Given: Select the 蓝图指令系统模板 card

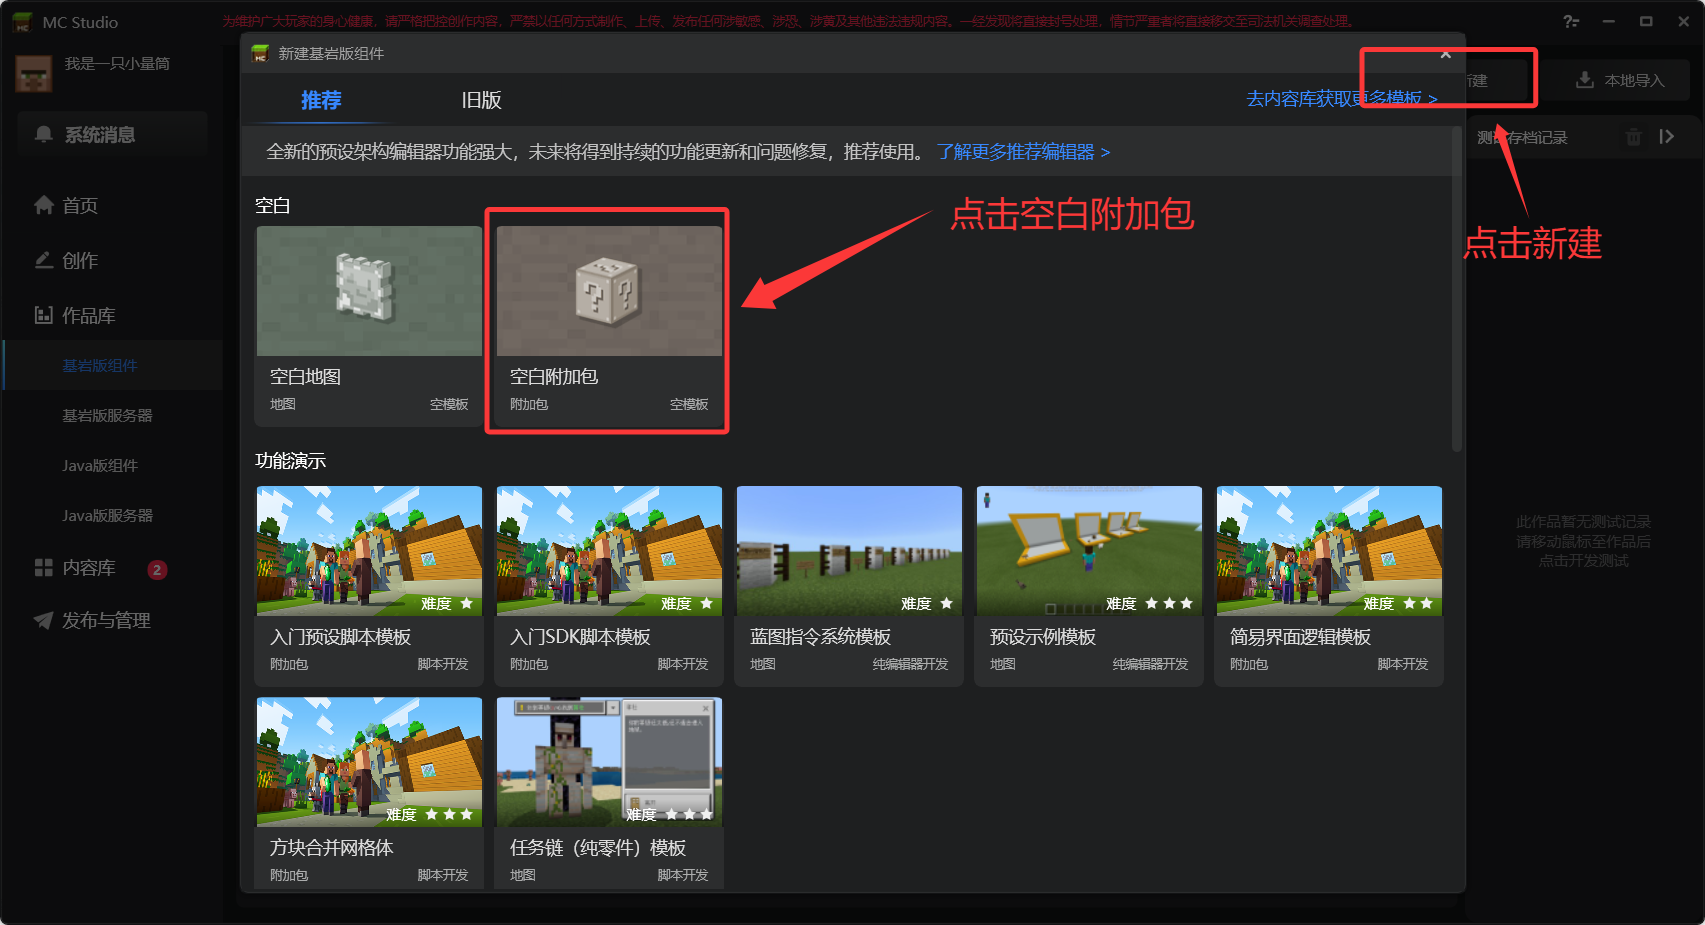Looking at the screenshot, I should (849, 586).
